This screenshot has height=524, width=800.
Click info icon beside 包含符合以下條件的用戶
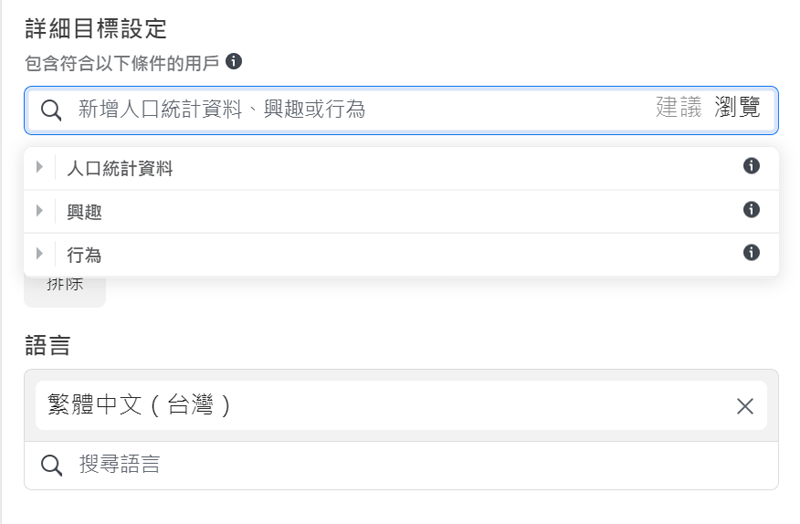[234, 62]
